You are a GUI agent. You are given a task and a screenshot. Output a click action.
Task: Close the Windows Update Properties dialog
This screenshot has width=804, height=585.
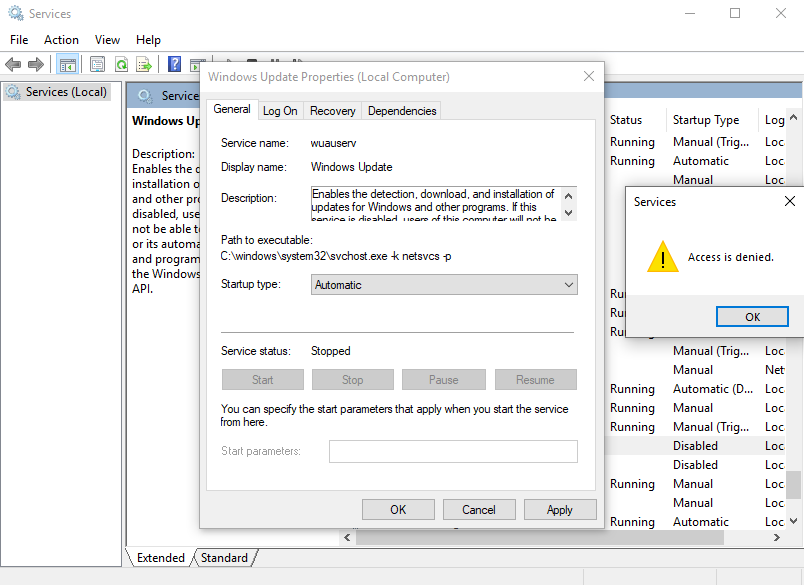point(589,76)
